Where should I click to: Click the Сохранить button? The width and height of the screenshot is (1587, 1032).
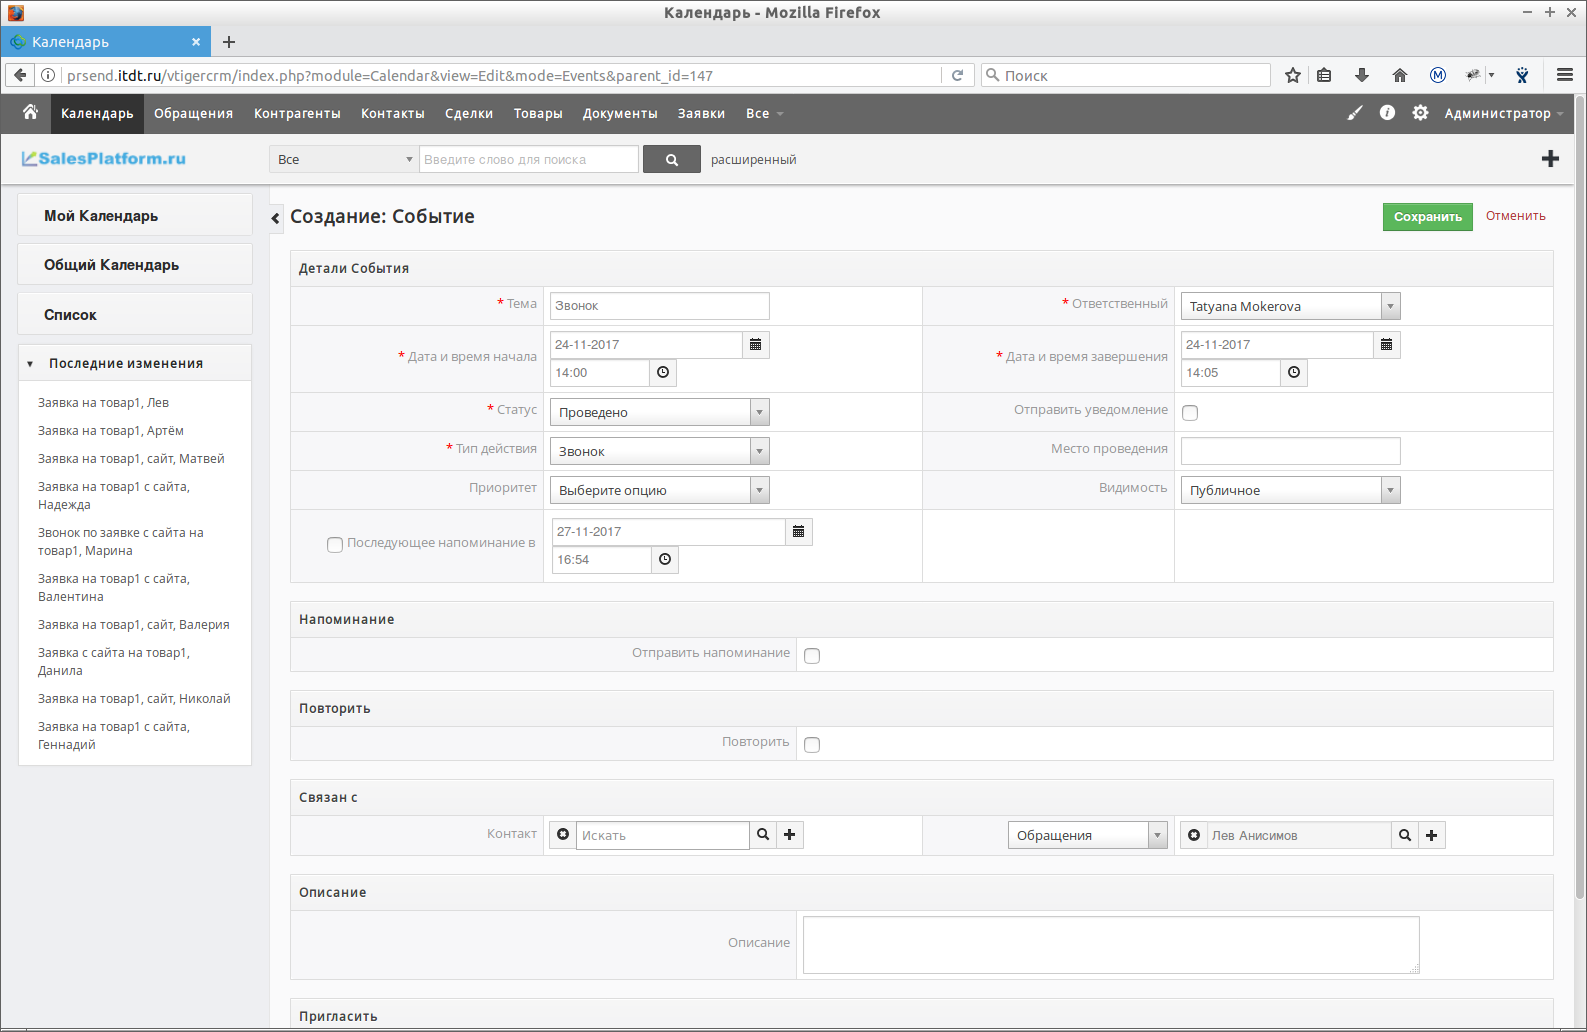pyautogui.click(x=1427, y=217)
